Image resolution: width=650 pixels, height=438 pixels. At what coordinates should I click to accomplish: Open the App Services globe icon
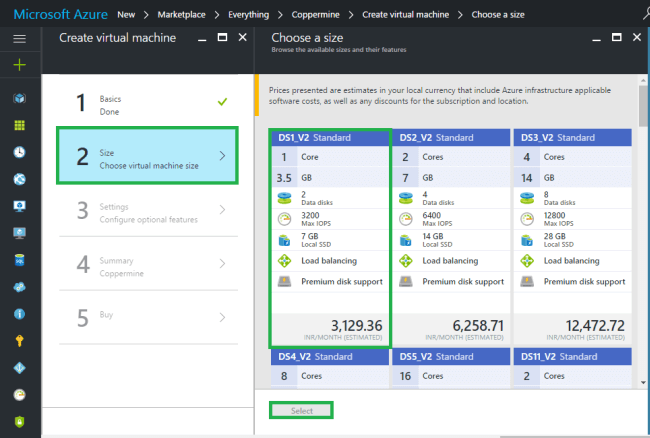pos(19,179)
